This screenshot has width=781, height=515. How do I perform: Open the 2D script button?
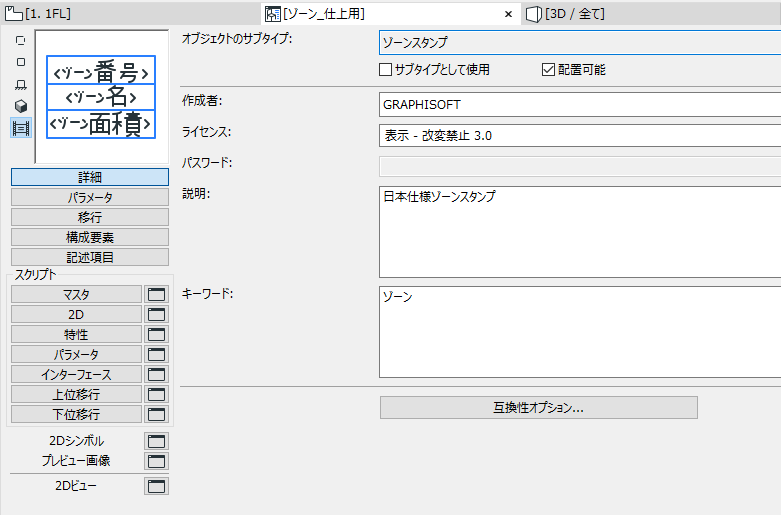(x=76, y=314)
